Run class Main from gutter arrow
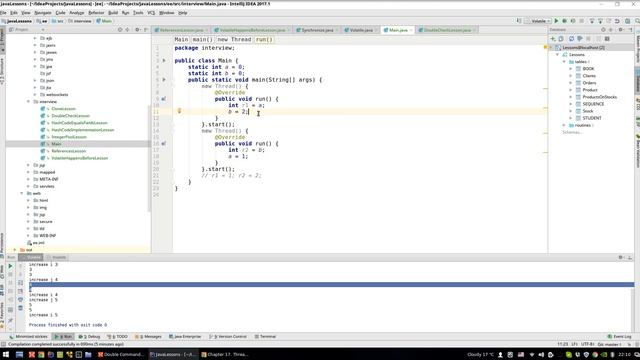Viewport: 640px width, 360px height. pos(164,60)
